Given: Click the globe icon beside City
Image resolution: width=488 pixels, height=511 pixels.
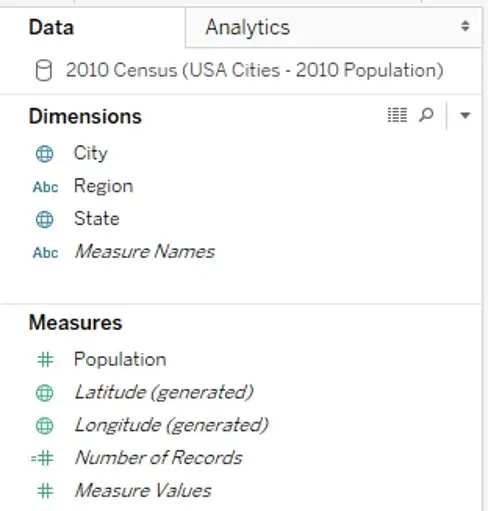Looking at the screenshot, I should 44,154.
